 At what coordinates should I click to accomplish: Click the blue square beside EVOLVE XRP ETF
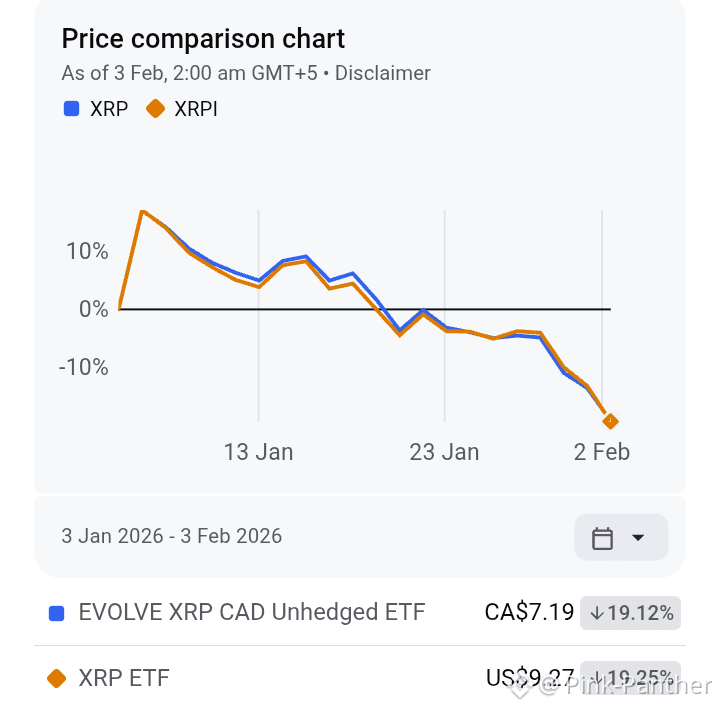(x=57, y=612)
